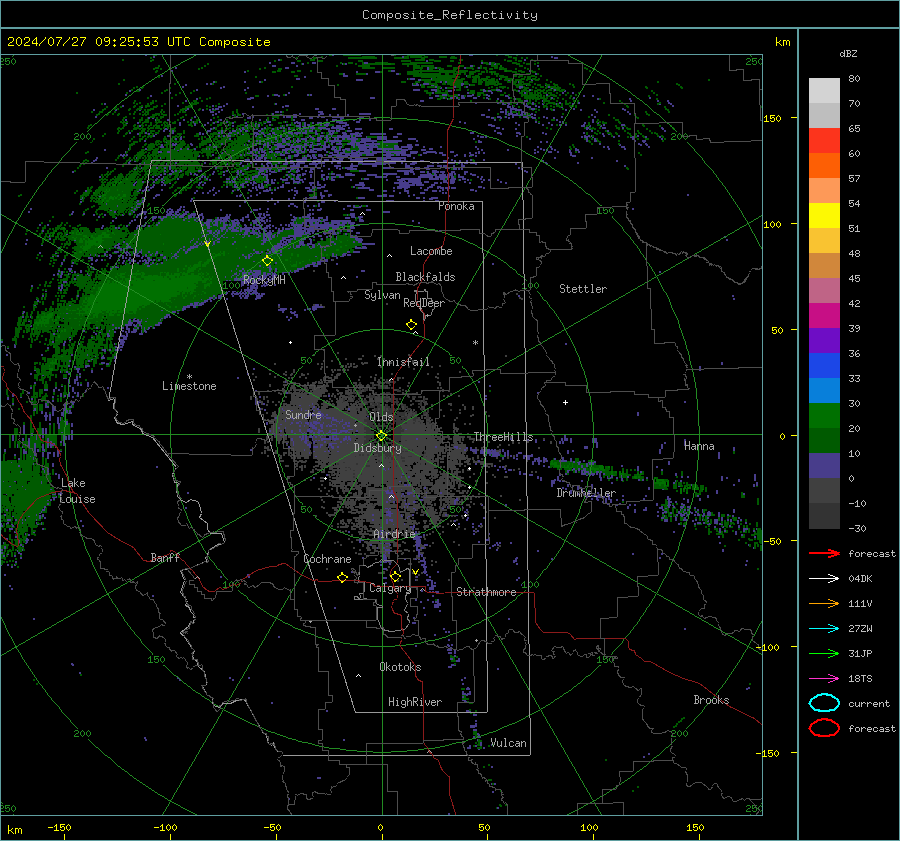This screenshot has height=841, width=900.
Task: Click white plus marker northeast of ThreeHills
Action: (x=565, y=402)
